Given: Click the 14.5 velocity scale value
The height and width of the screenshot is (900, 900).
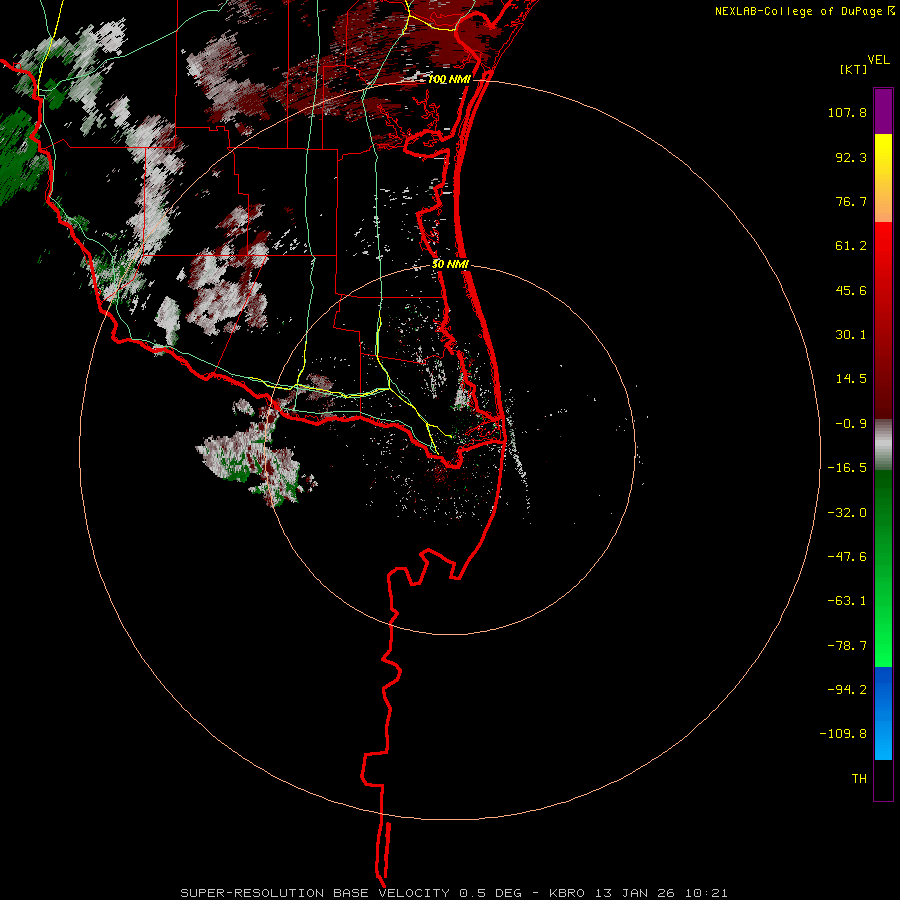Looking at the screenshot, I should tap(851, 379).
